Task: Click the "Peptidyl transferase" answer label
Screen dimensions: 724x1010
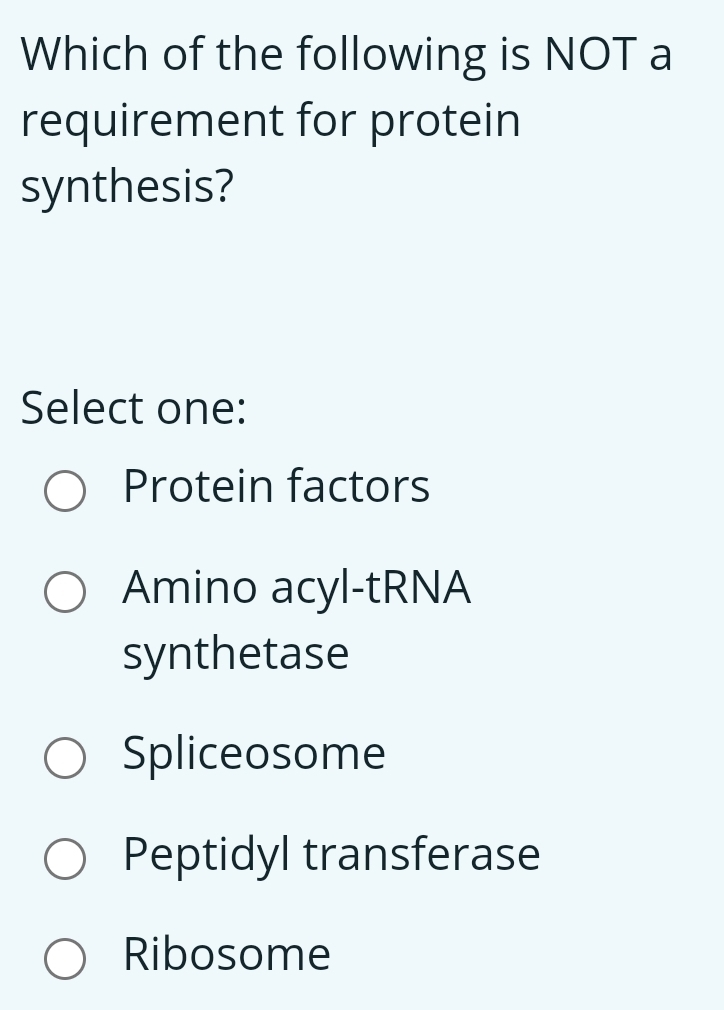Action: click(x=331, y=855)
